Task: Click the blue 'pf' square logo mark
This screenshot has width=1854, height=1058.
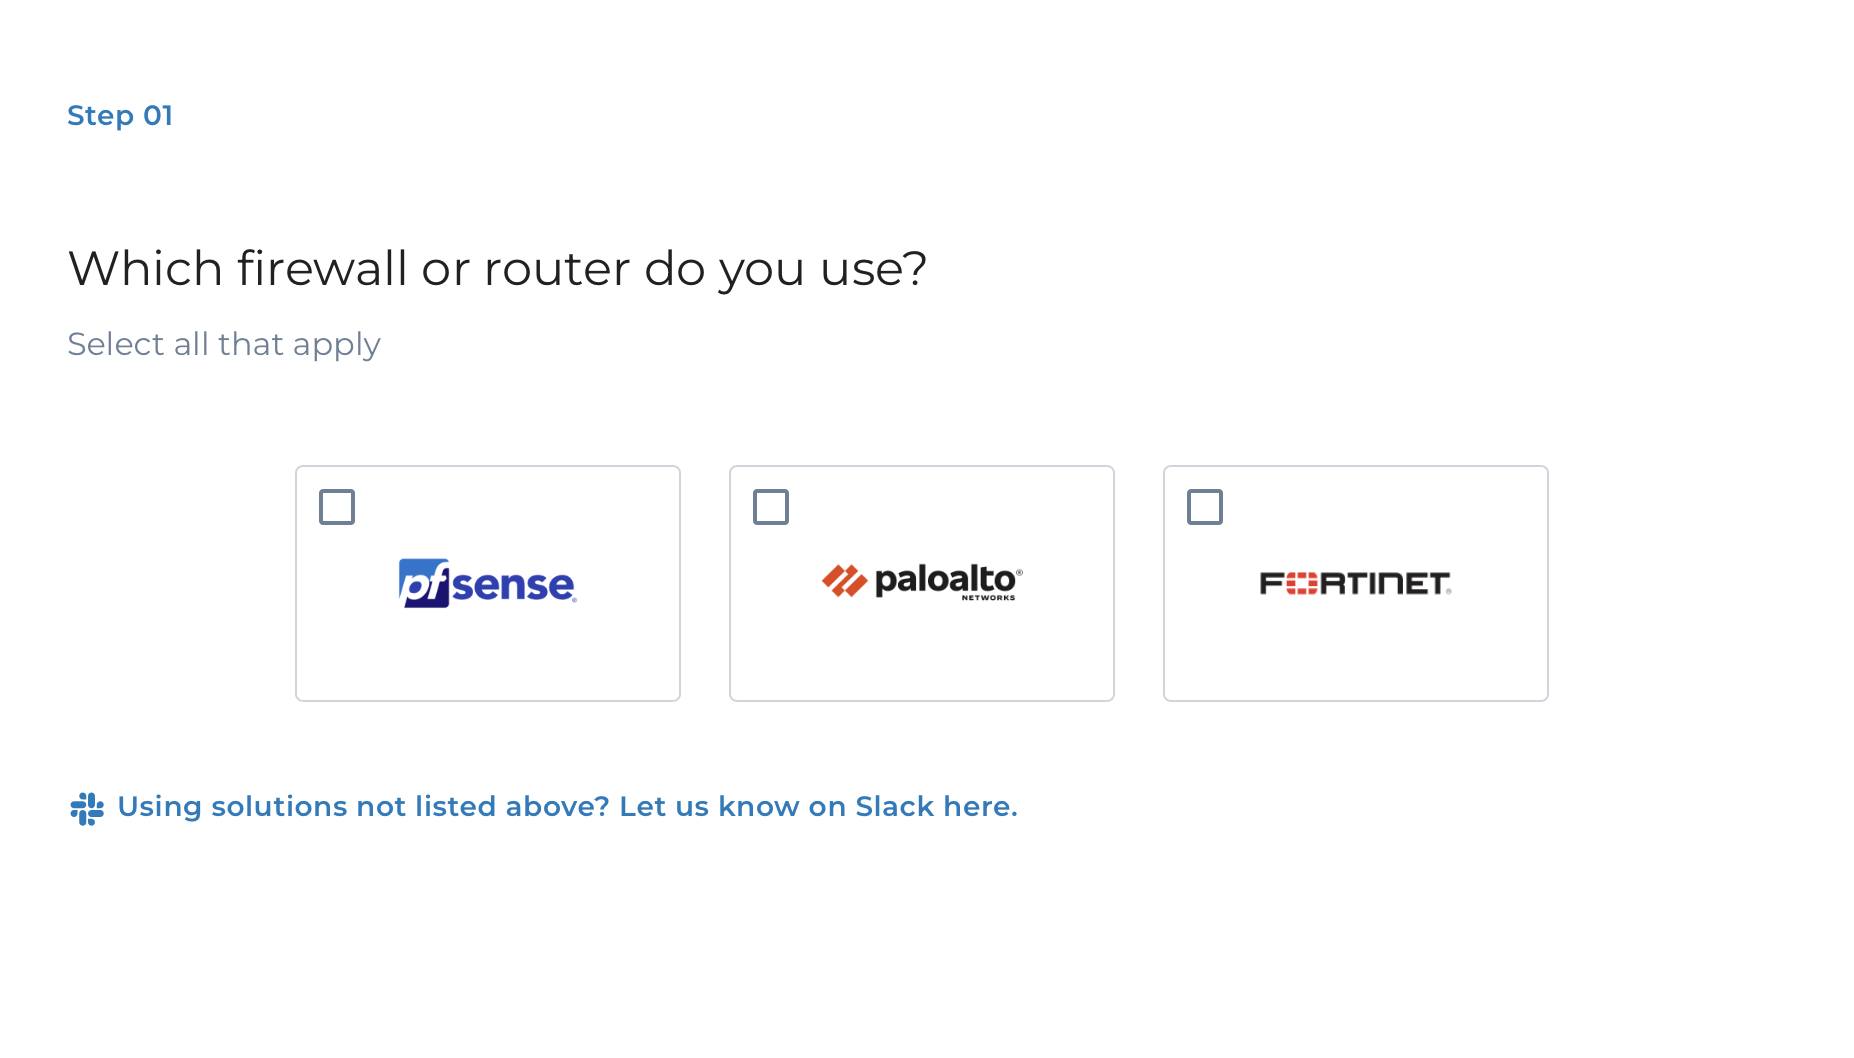Action: [424, 583]
